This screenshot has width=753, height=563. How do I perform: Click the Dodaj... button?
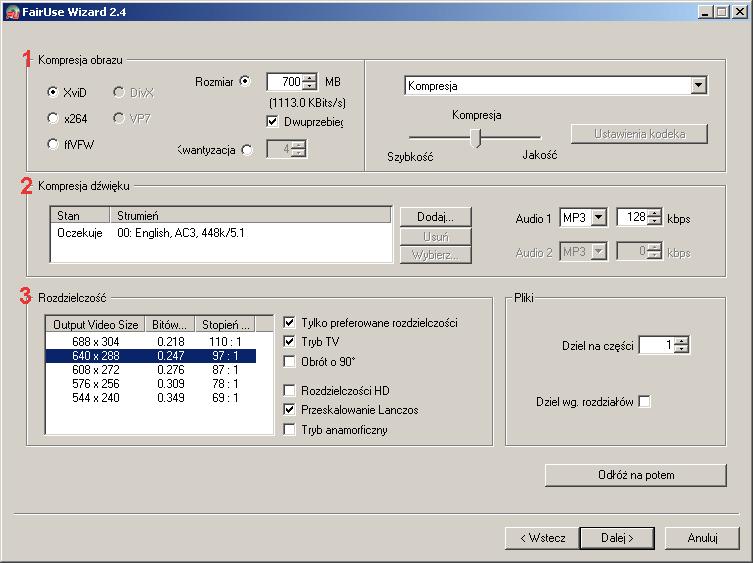436,217
